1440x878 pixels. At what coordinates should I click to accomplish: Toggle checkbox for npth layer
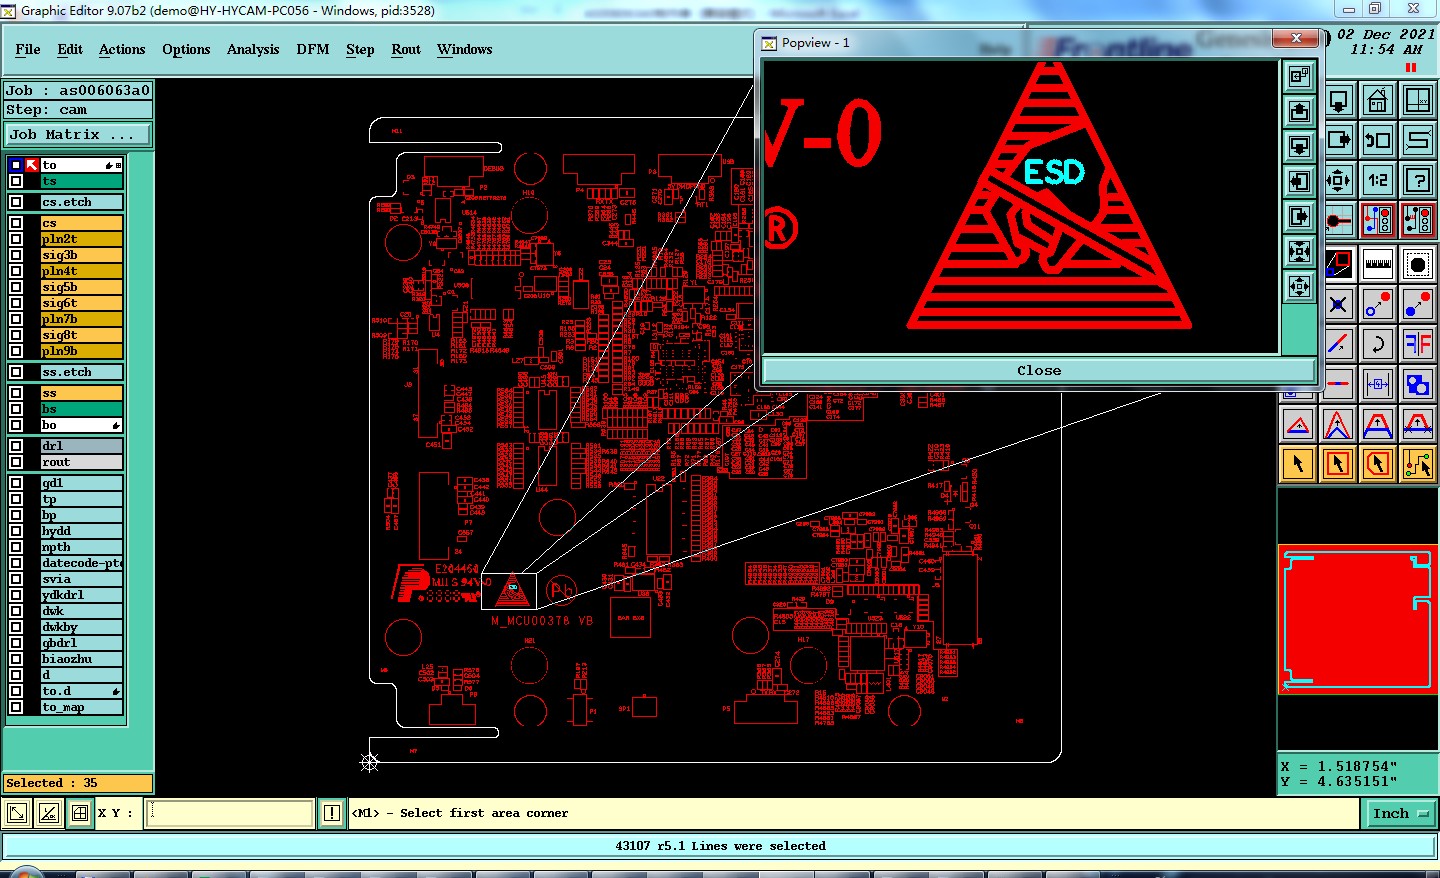(x=16, y=547)
